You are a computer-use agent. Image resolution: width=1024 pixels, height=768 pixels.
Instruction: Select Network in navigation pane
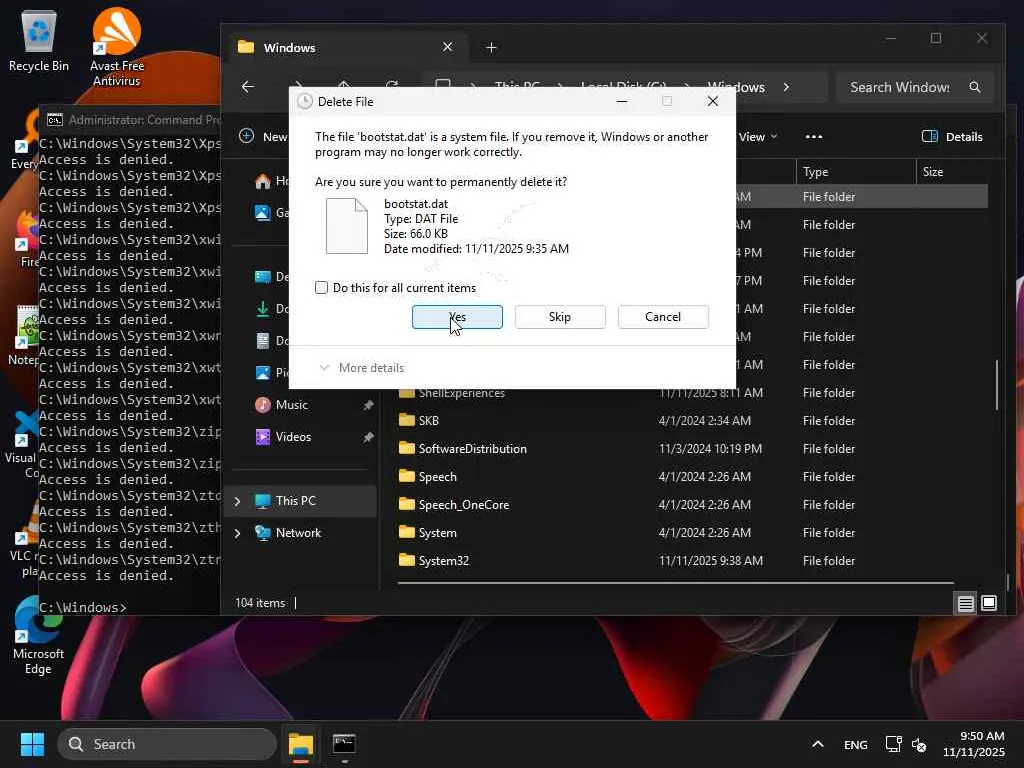[298, 533]
